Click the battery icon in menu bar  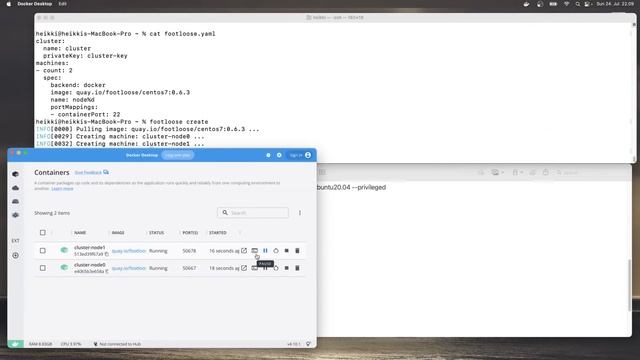[x=553, y=4]
